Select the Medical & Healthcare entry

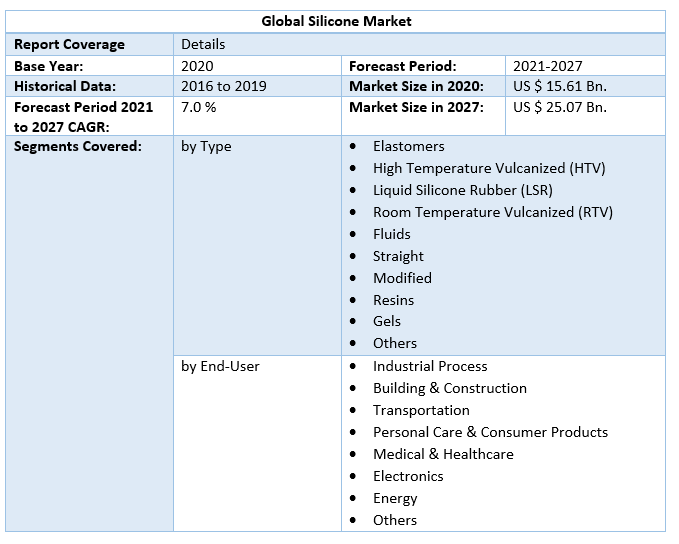coord(443,454)
